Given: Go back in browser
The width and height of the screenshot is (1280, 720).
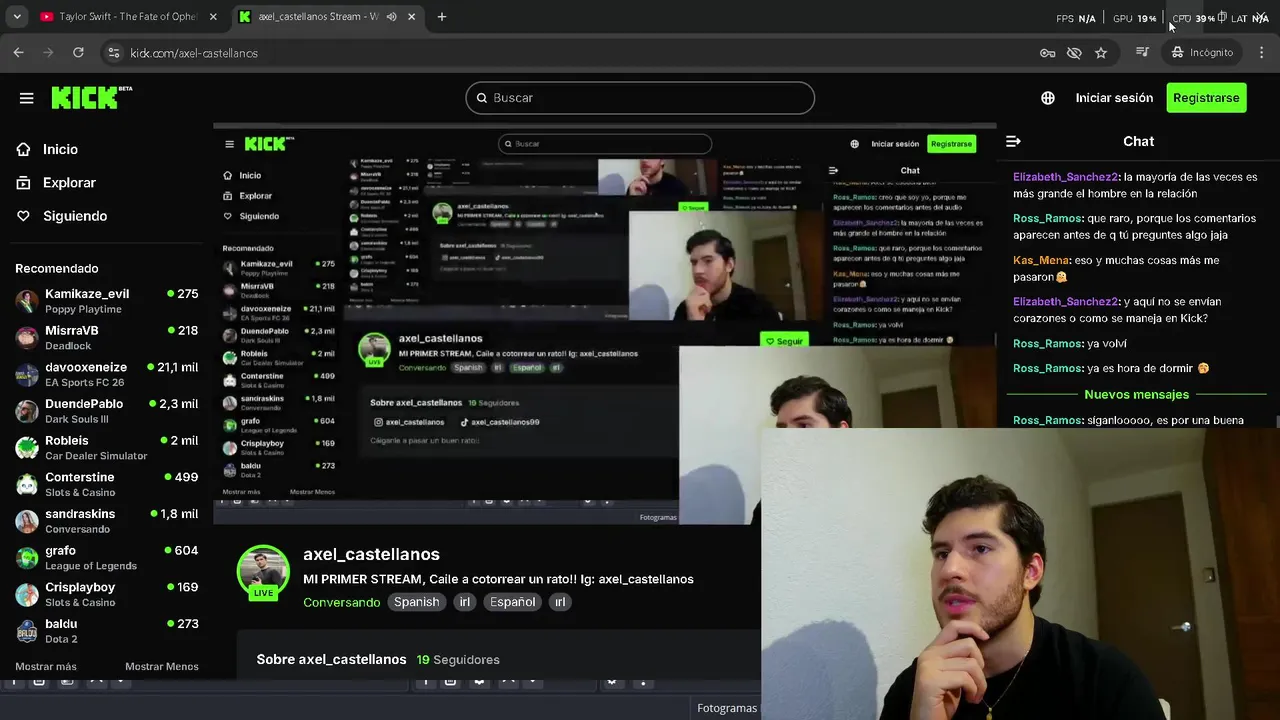Looking at the screenshot, I should 18,53.
